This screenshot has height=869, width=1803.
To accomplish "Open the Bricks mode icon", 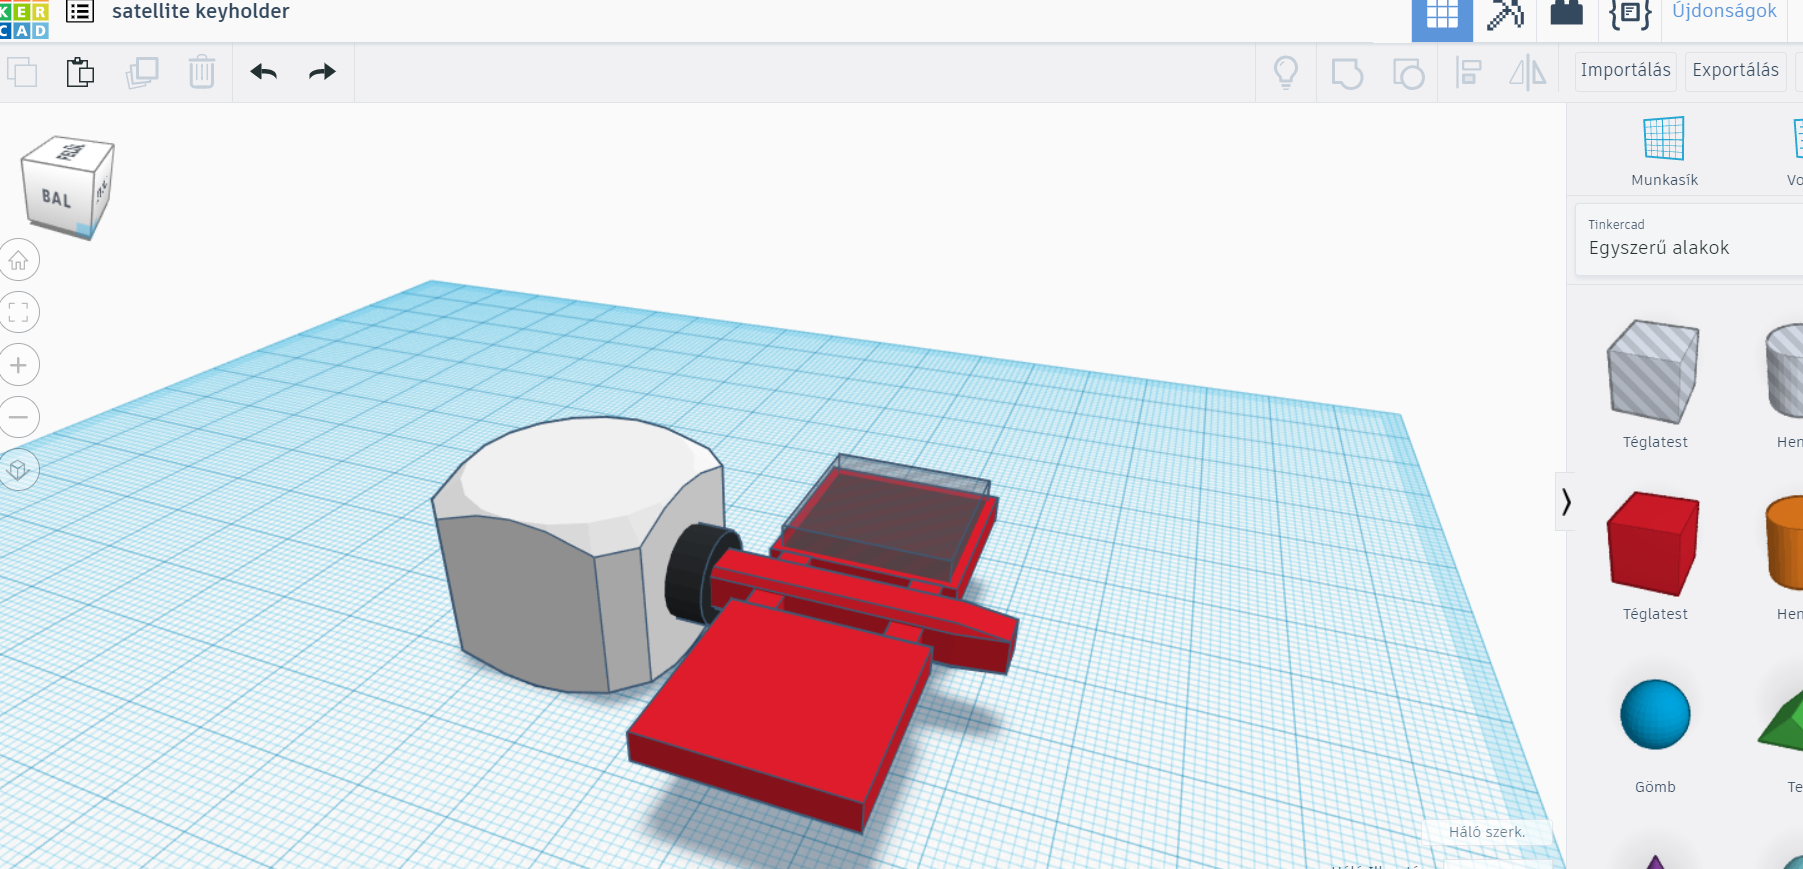I will pyautogui.click(x=1566, y=13).
